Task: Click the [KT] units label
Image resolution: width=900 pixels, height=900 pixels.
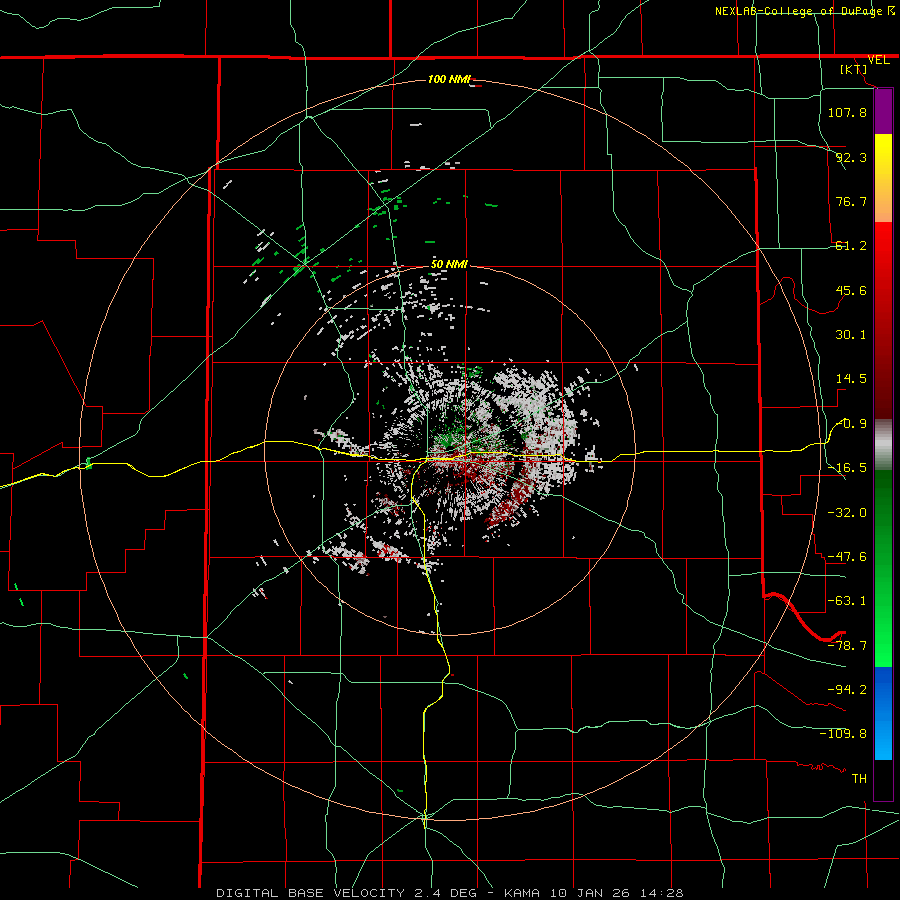Action: (854, 69)
